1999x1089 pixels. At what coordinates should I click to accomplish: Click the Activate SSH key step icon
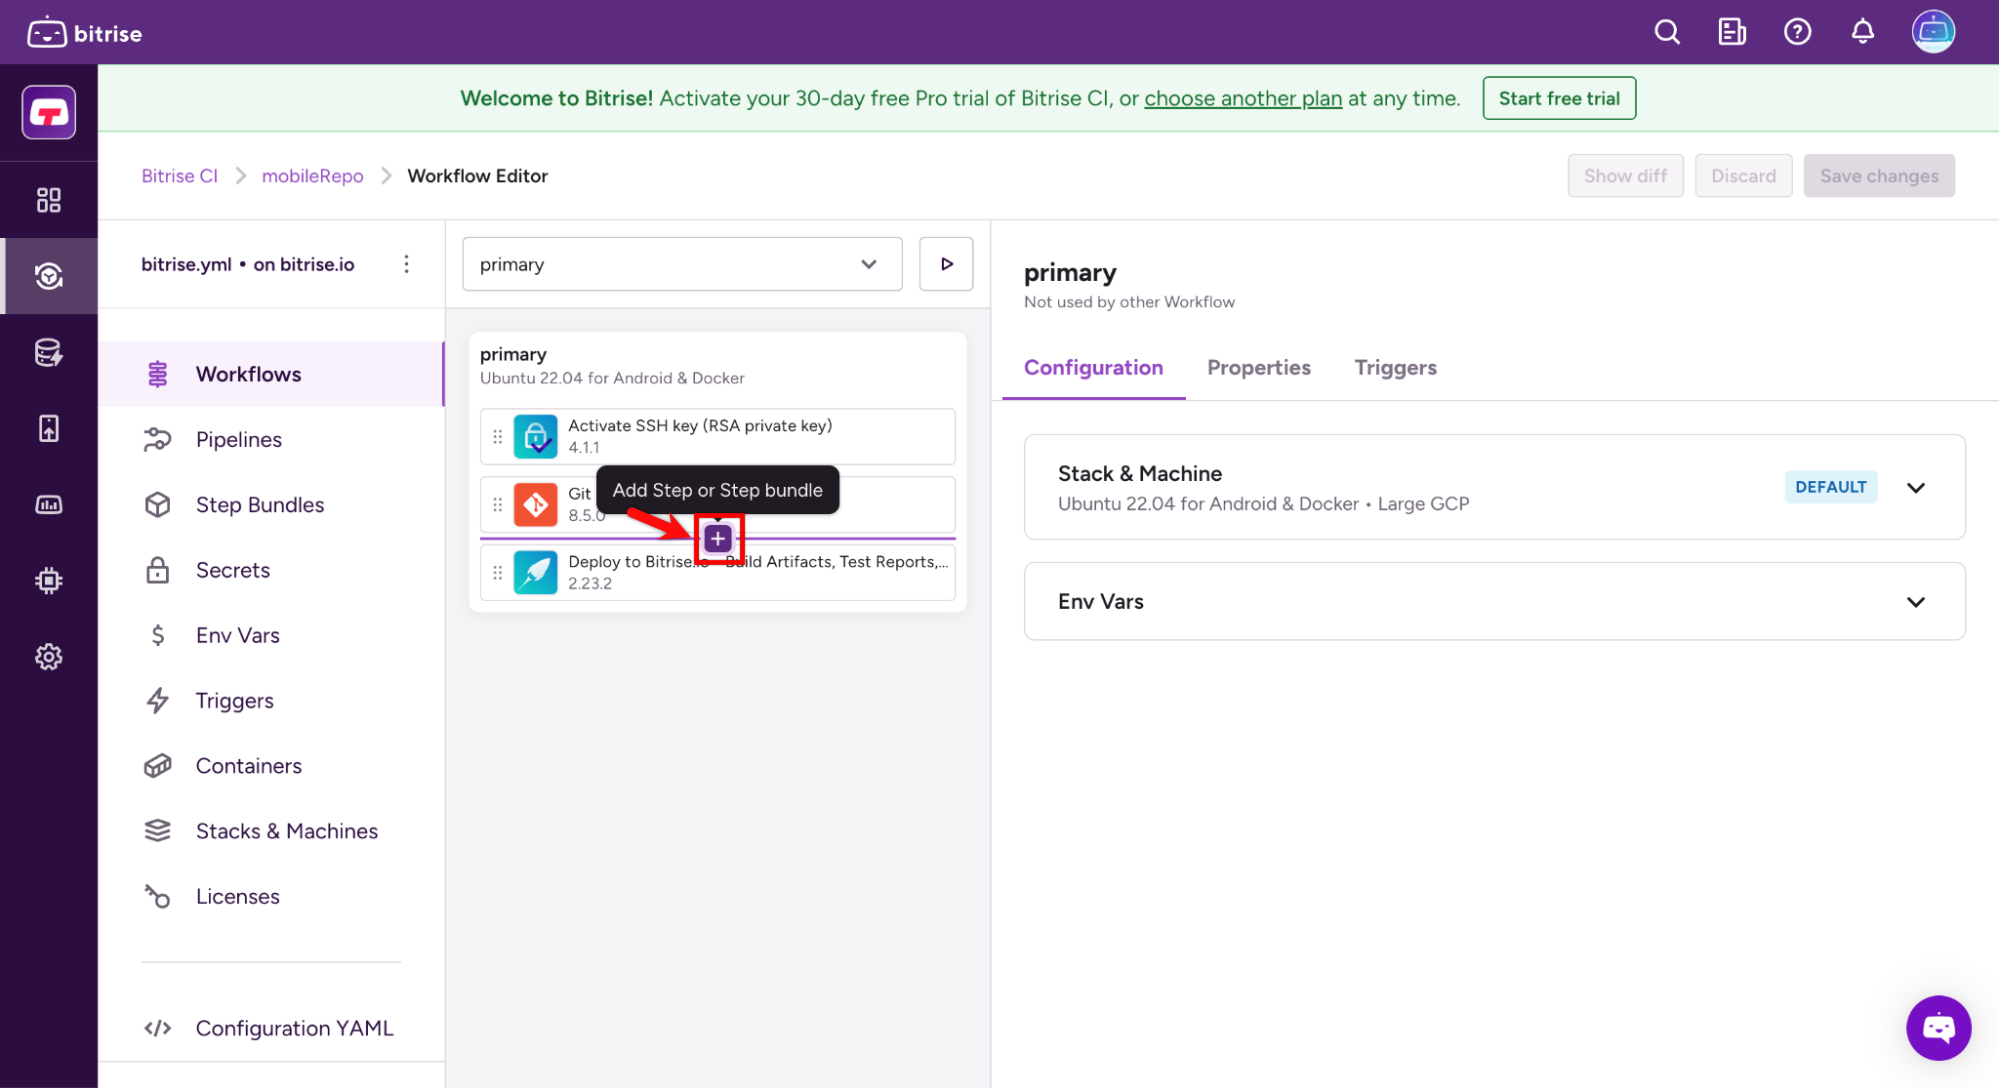pyautogui.click(x=536, y=437)
